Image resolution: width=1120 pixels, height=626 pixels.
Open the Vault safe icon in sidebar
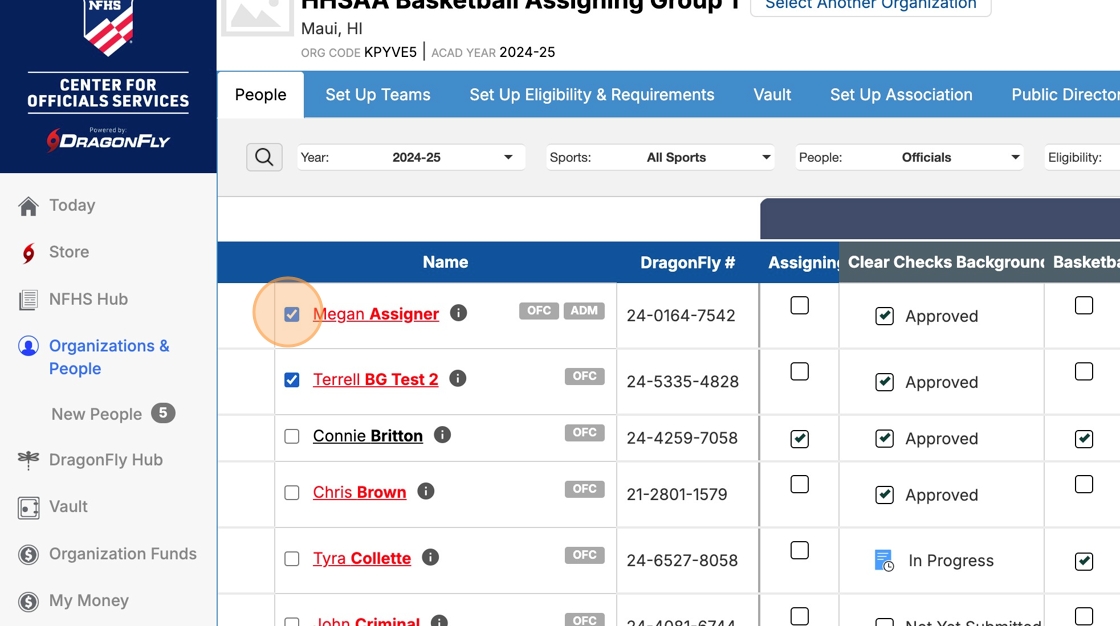[29, 507]
